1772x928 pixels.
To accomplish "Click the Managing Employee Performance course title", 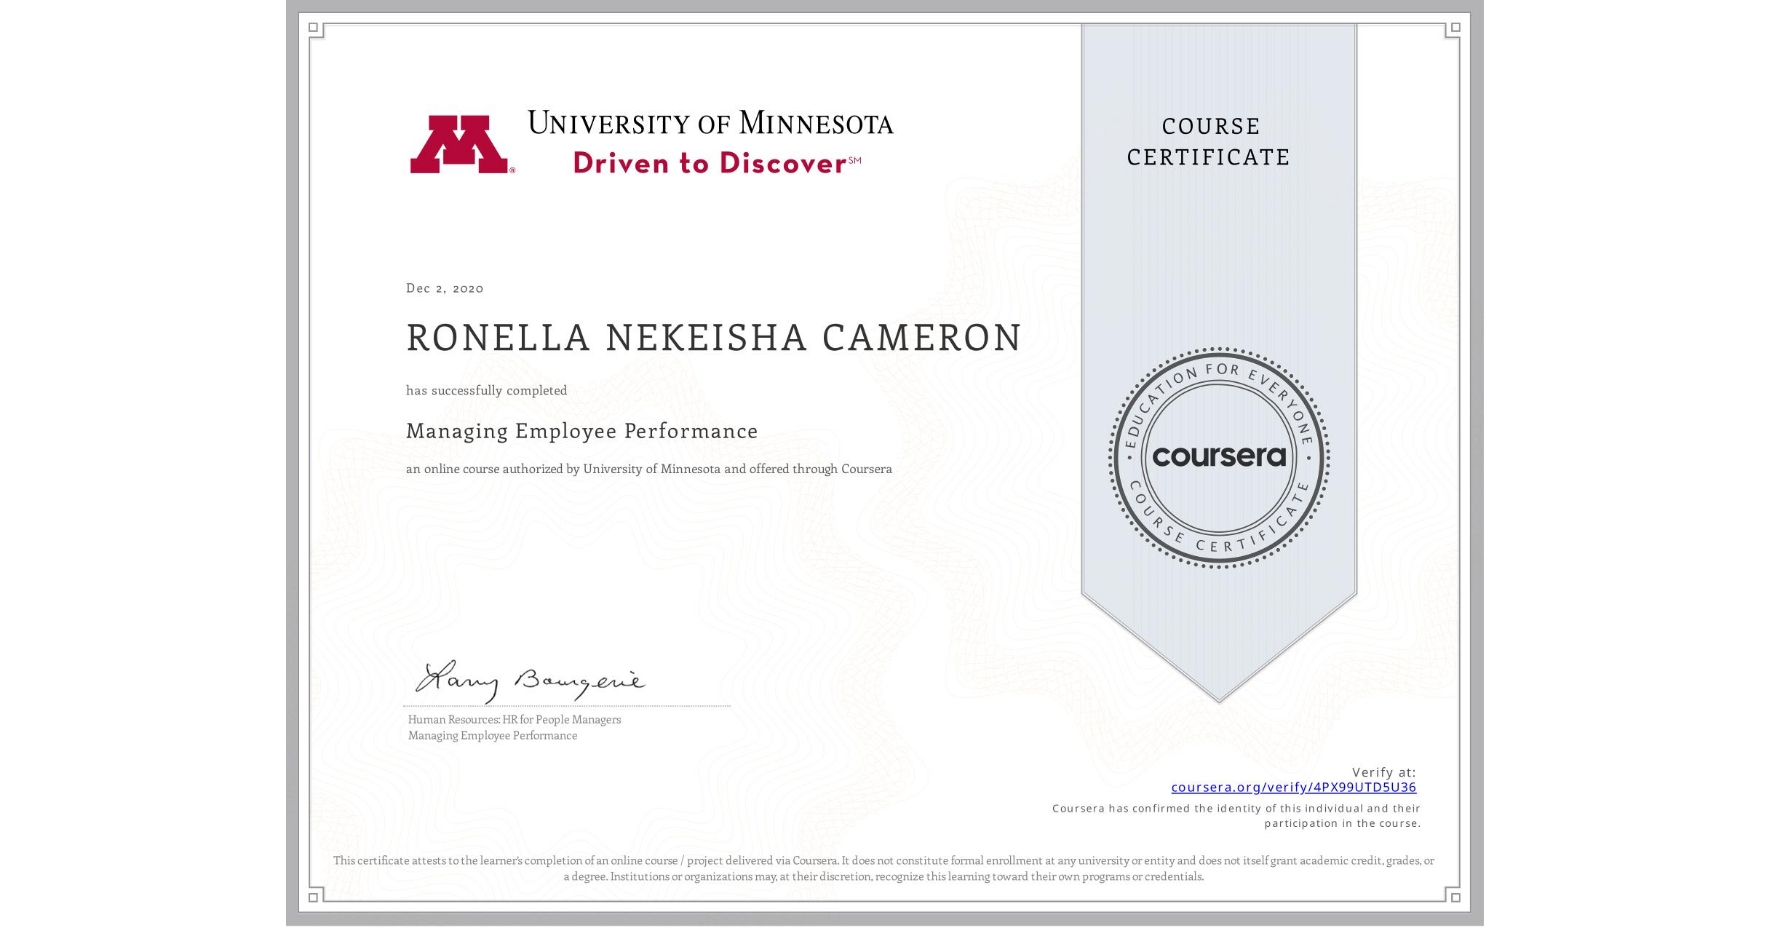I will 581,431.
